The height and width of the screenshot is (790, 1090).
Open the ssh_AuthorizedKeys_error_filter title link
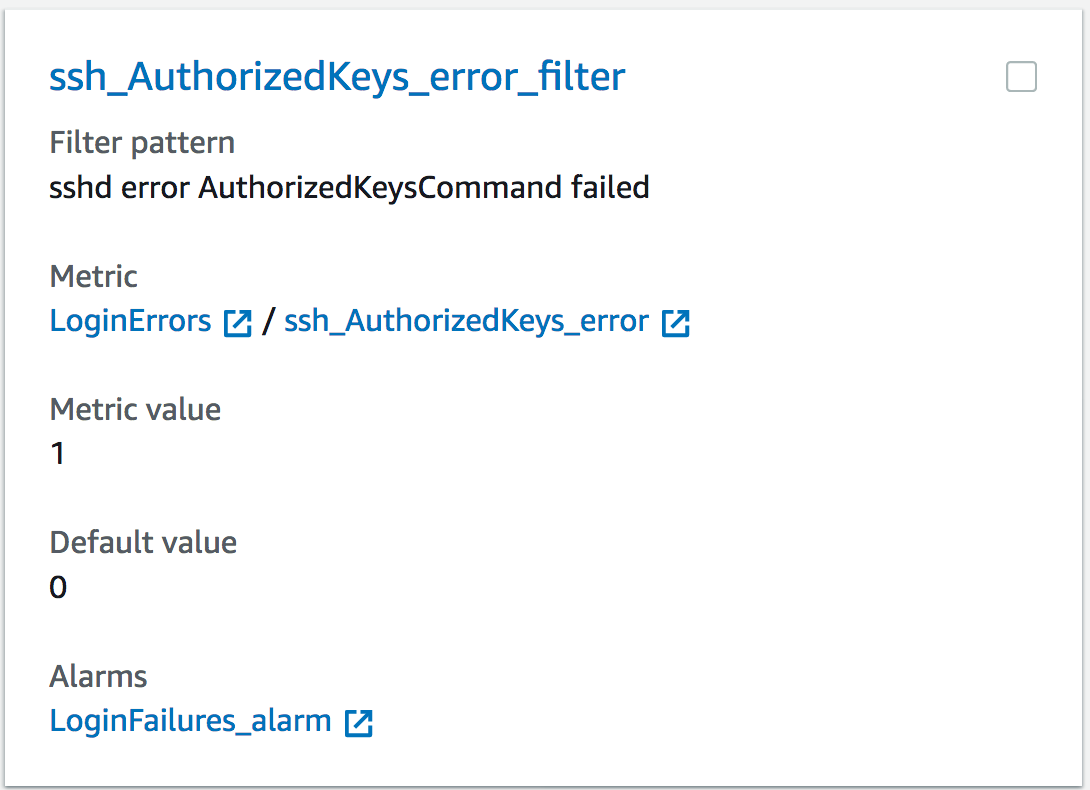(337, 77)
